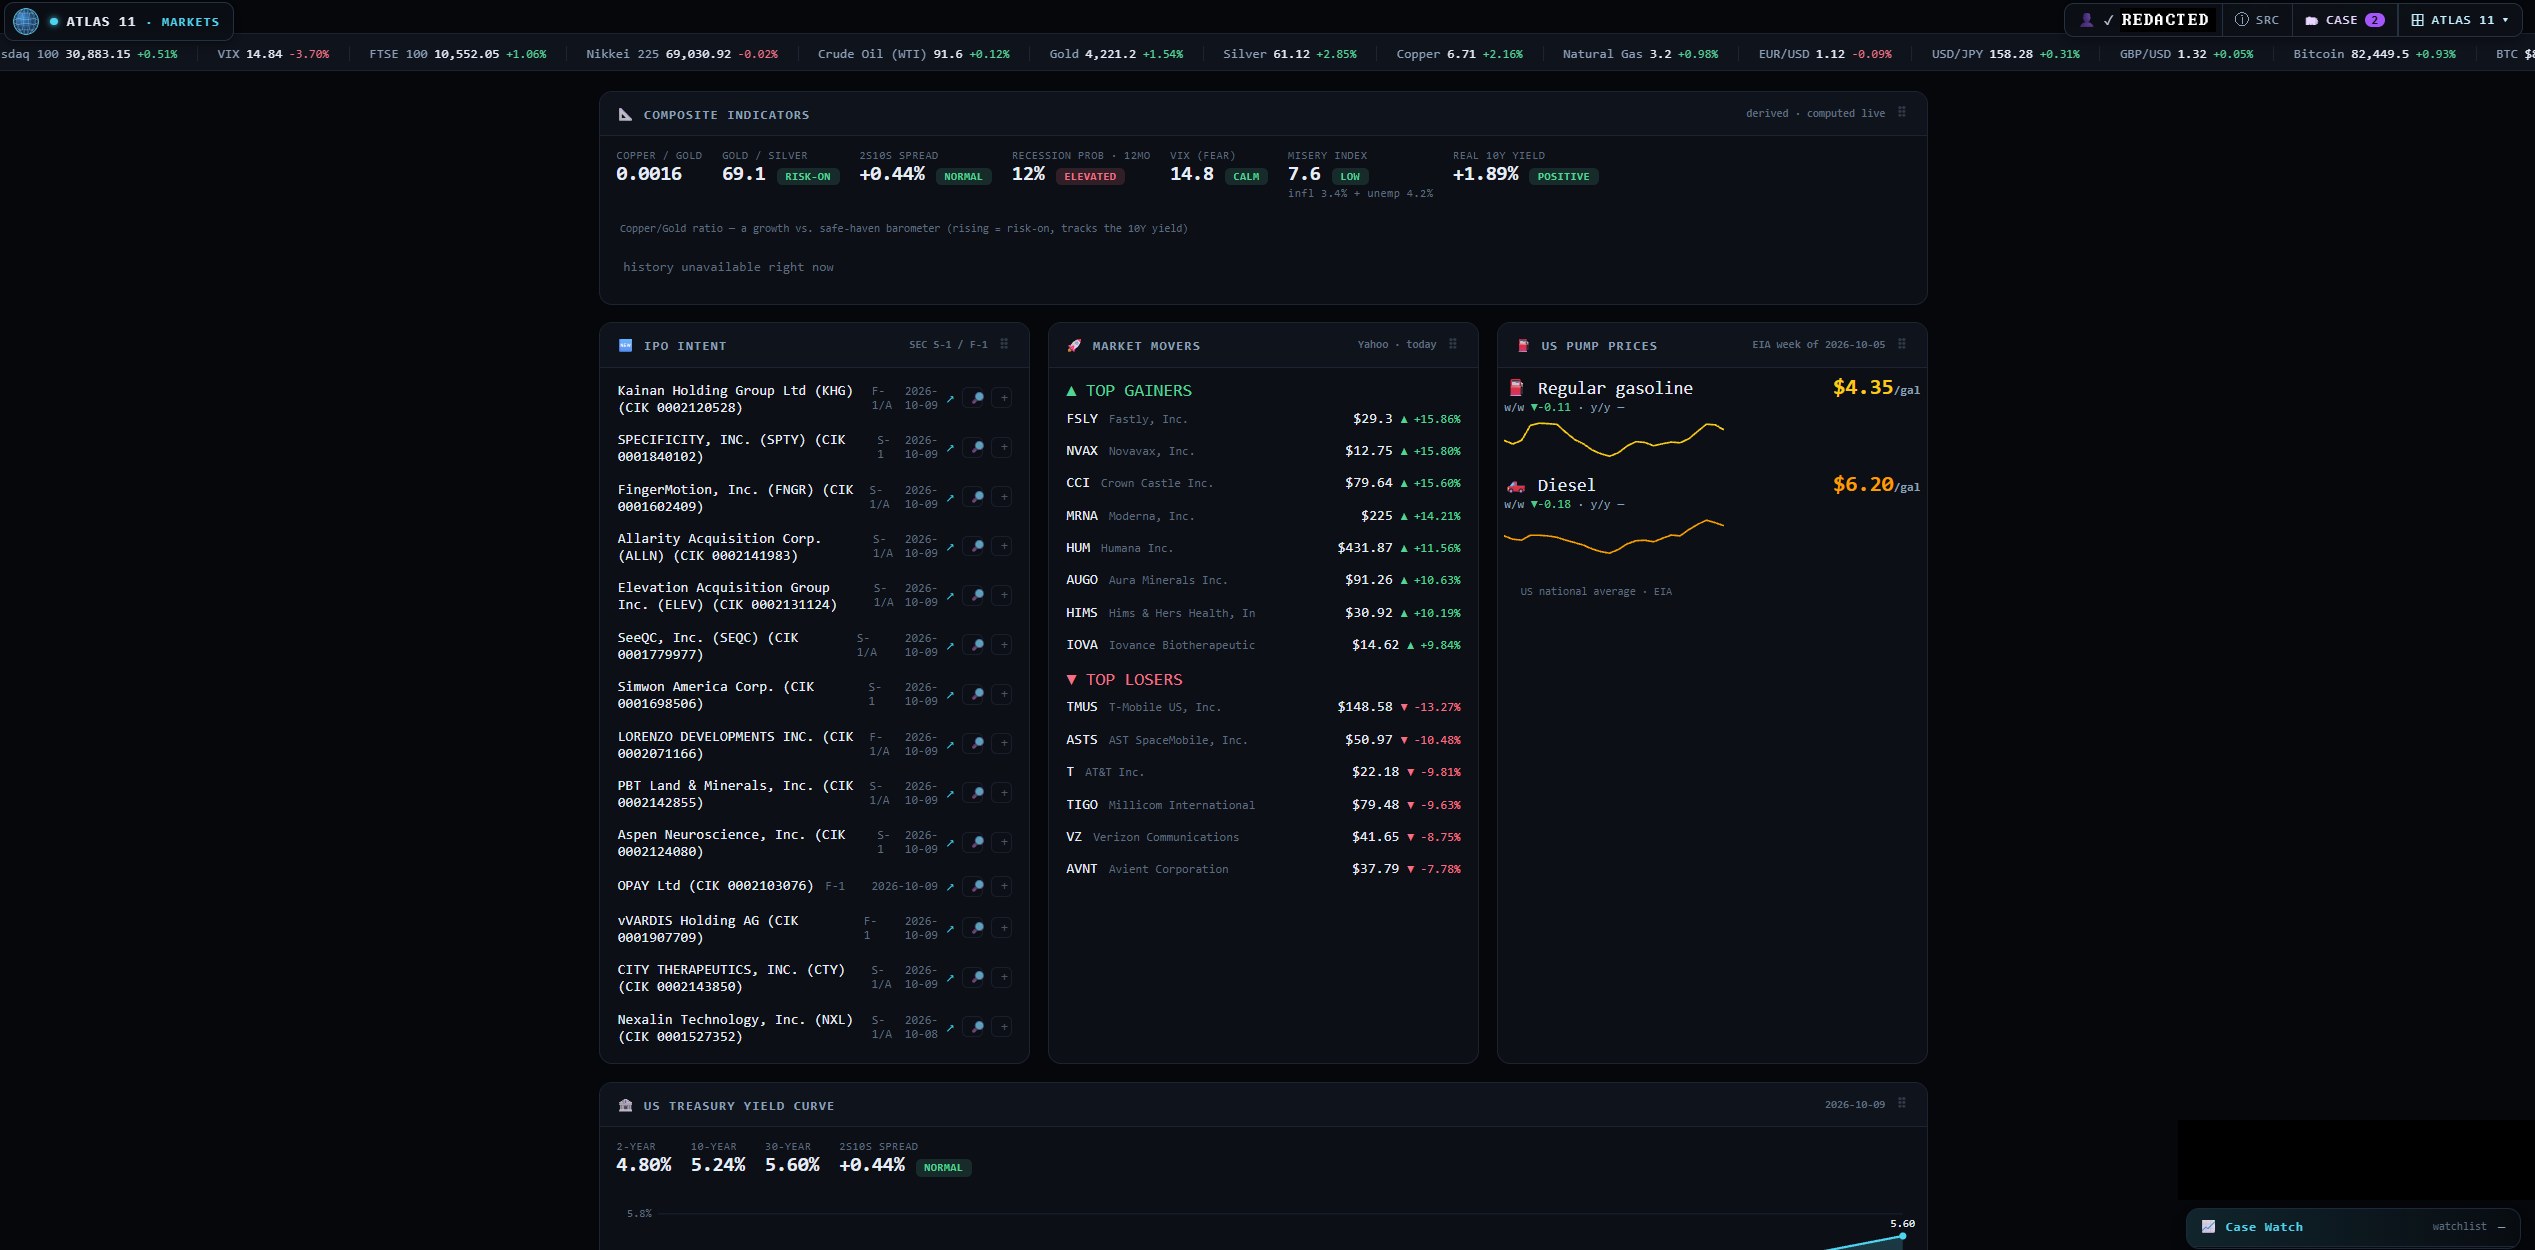
Task: Open ASTS AST SpaceMobile loser row
Action: 1263,740
